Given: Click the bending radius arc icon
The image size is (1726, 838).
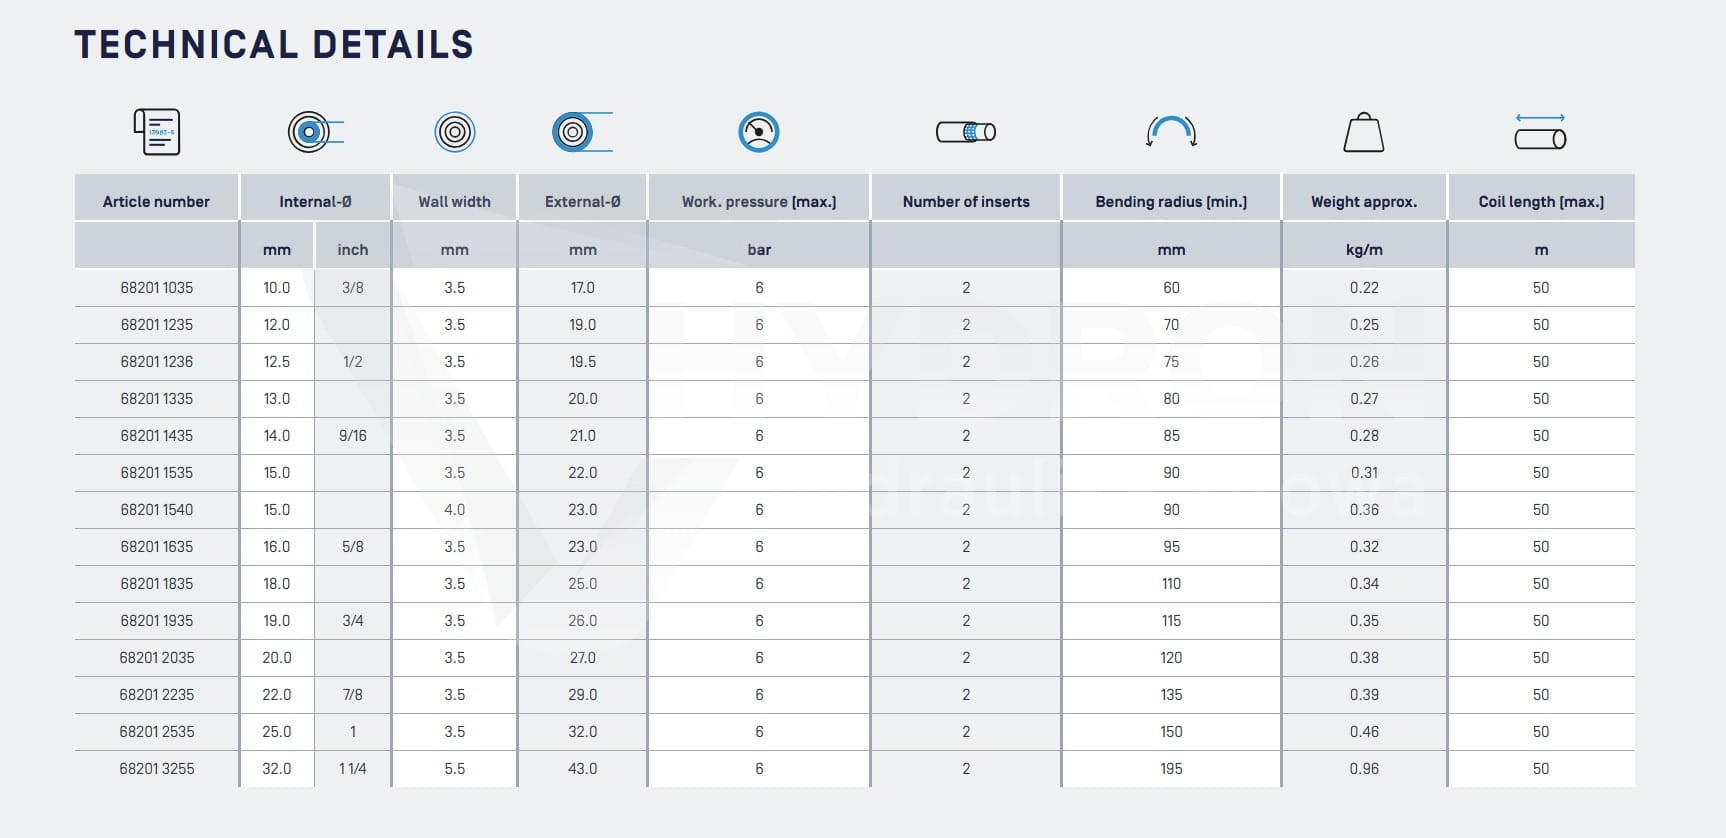Looking at the screenshot, I should (x=1171, y=132).
